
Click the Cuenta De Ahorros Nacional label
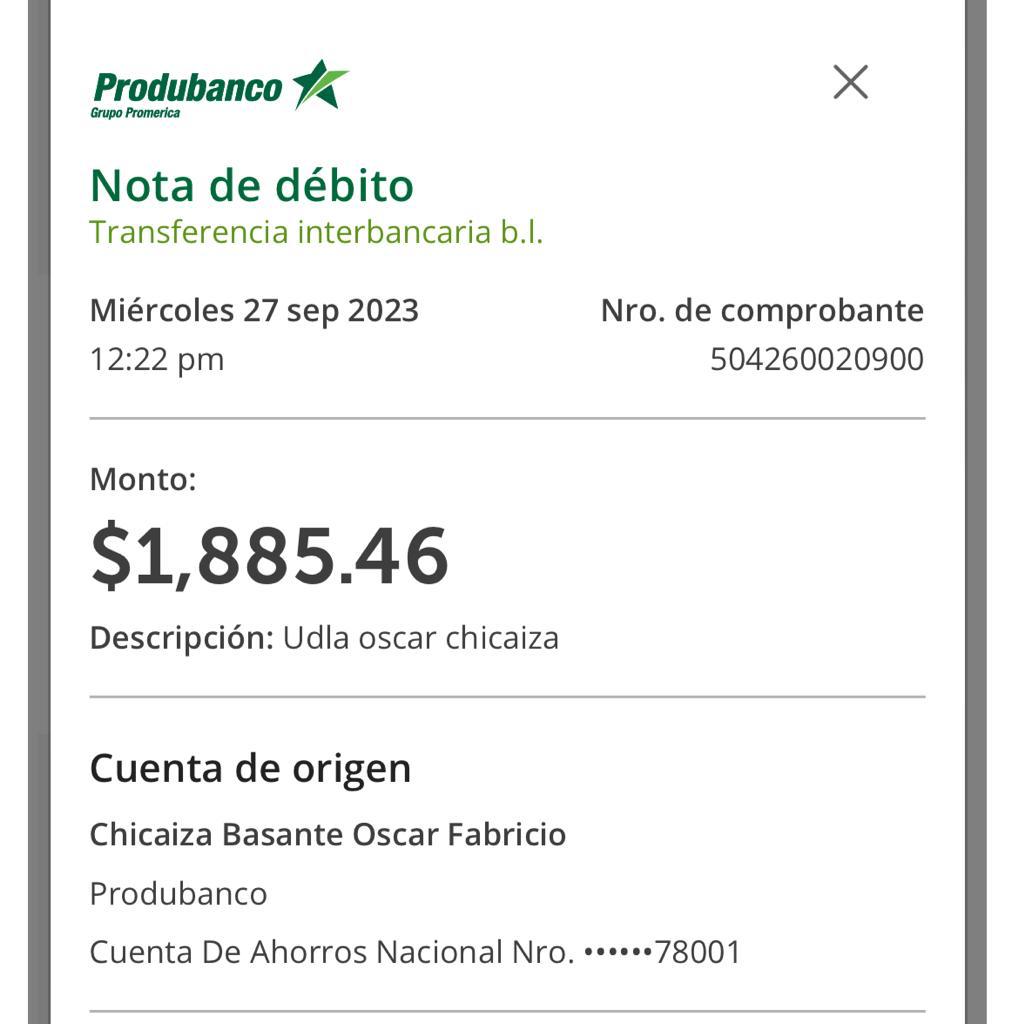coord(295,952)
